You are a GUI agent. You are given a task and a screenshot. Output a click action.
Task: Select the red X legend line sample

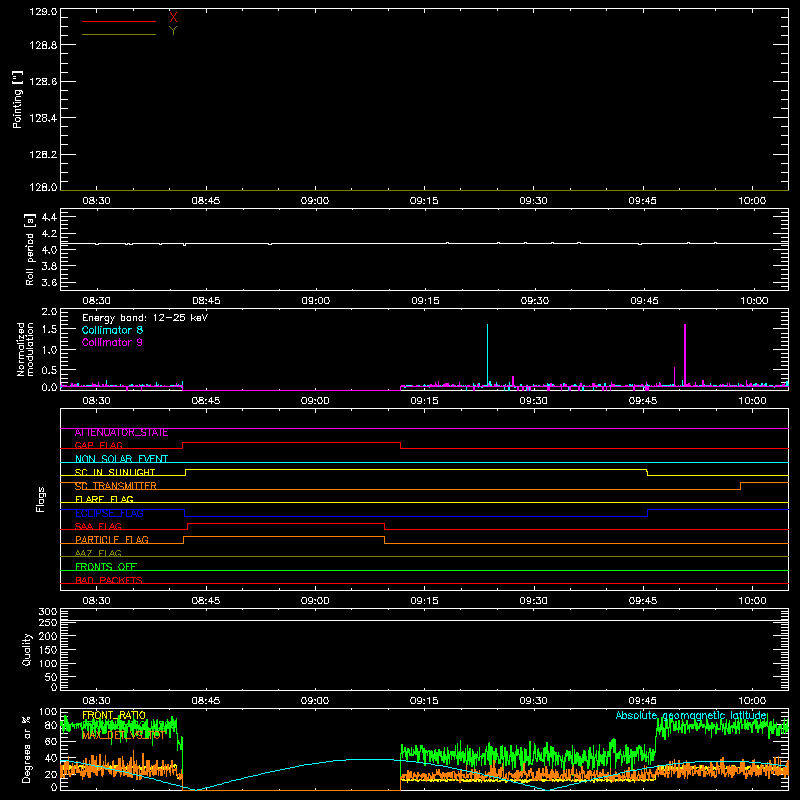coord(119,21)
